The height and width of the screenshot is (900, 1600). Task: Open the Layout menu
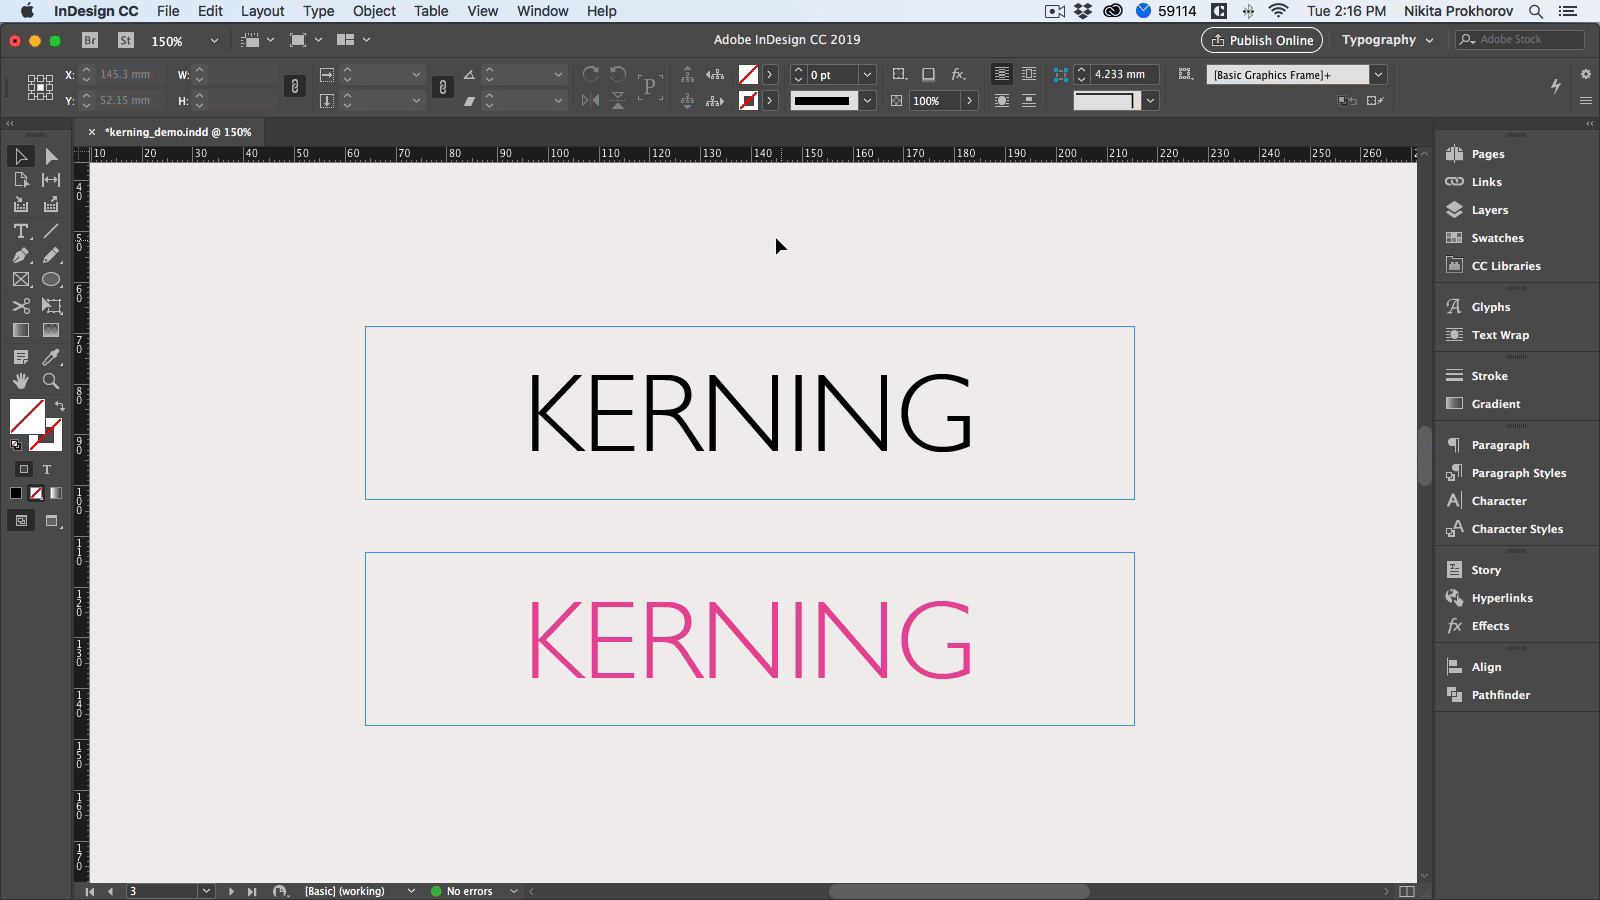click(x=262, y=11)
